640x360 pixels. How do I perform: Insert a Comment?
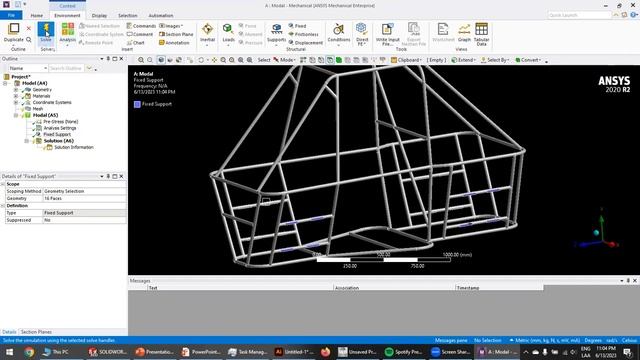point(140,34)
